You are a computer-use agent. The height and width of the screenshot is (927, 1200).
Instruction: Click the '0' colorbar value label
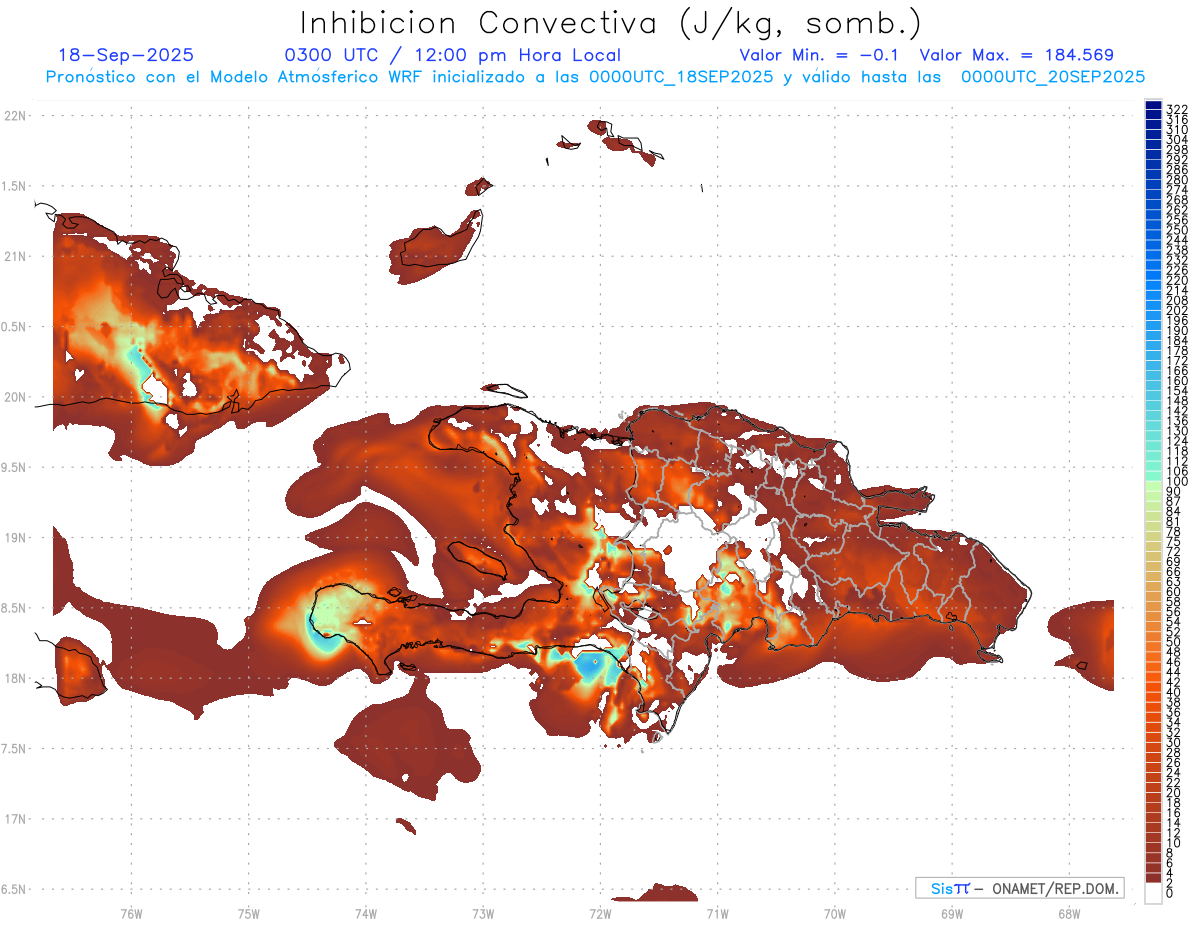point(1171,895)
